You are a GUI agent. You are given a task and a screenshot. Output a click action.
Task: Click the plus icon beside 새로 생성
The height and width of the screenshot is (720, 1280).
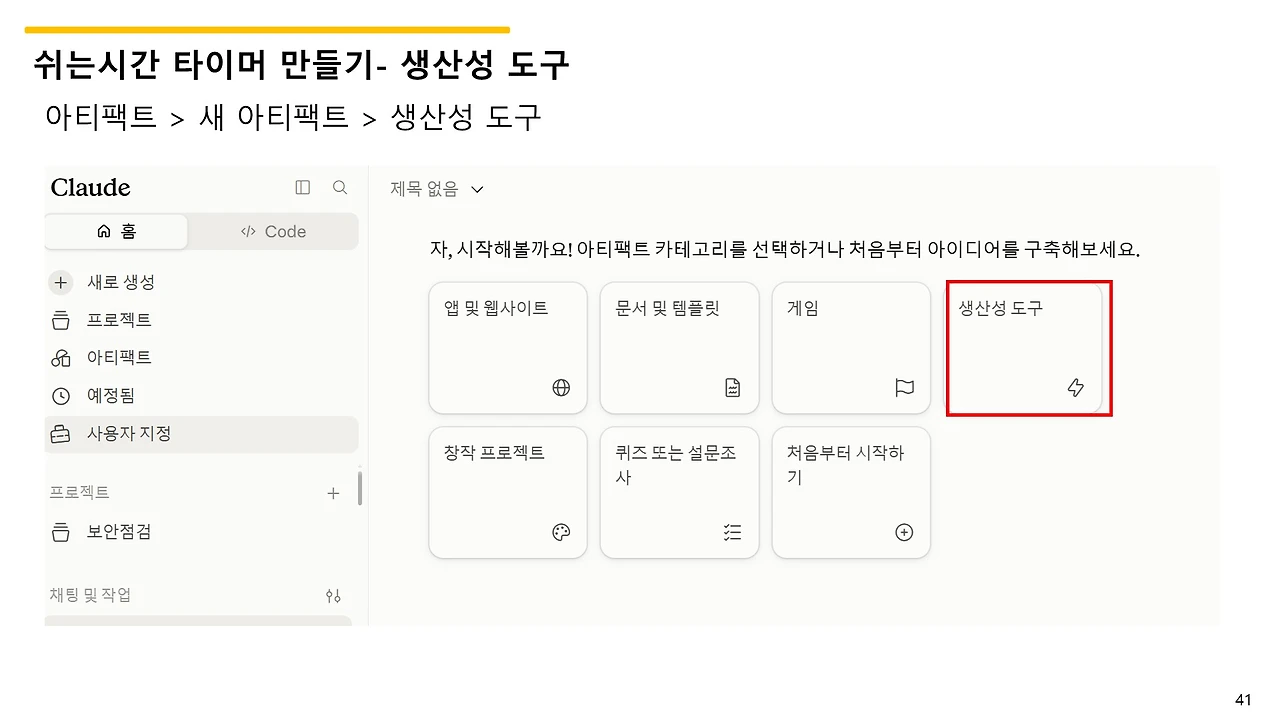click(61, 283)
